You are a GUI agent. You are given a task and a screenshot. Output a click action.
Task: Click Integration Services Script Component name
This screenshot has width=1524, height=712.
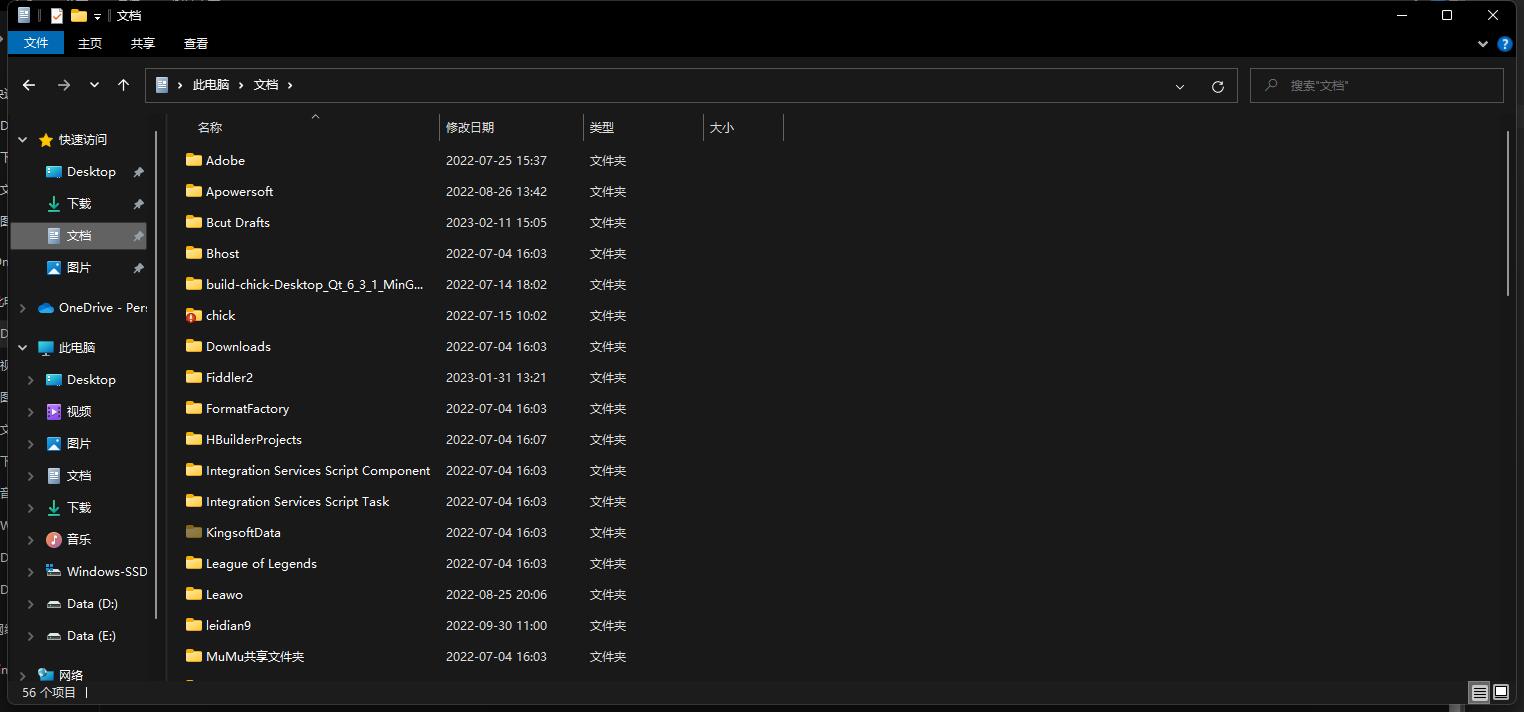318,471
